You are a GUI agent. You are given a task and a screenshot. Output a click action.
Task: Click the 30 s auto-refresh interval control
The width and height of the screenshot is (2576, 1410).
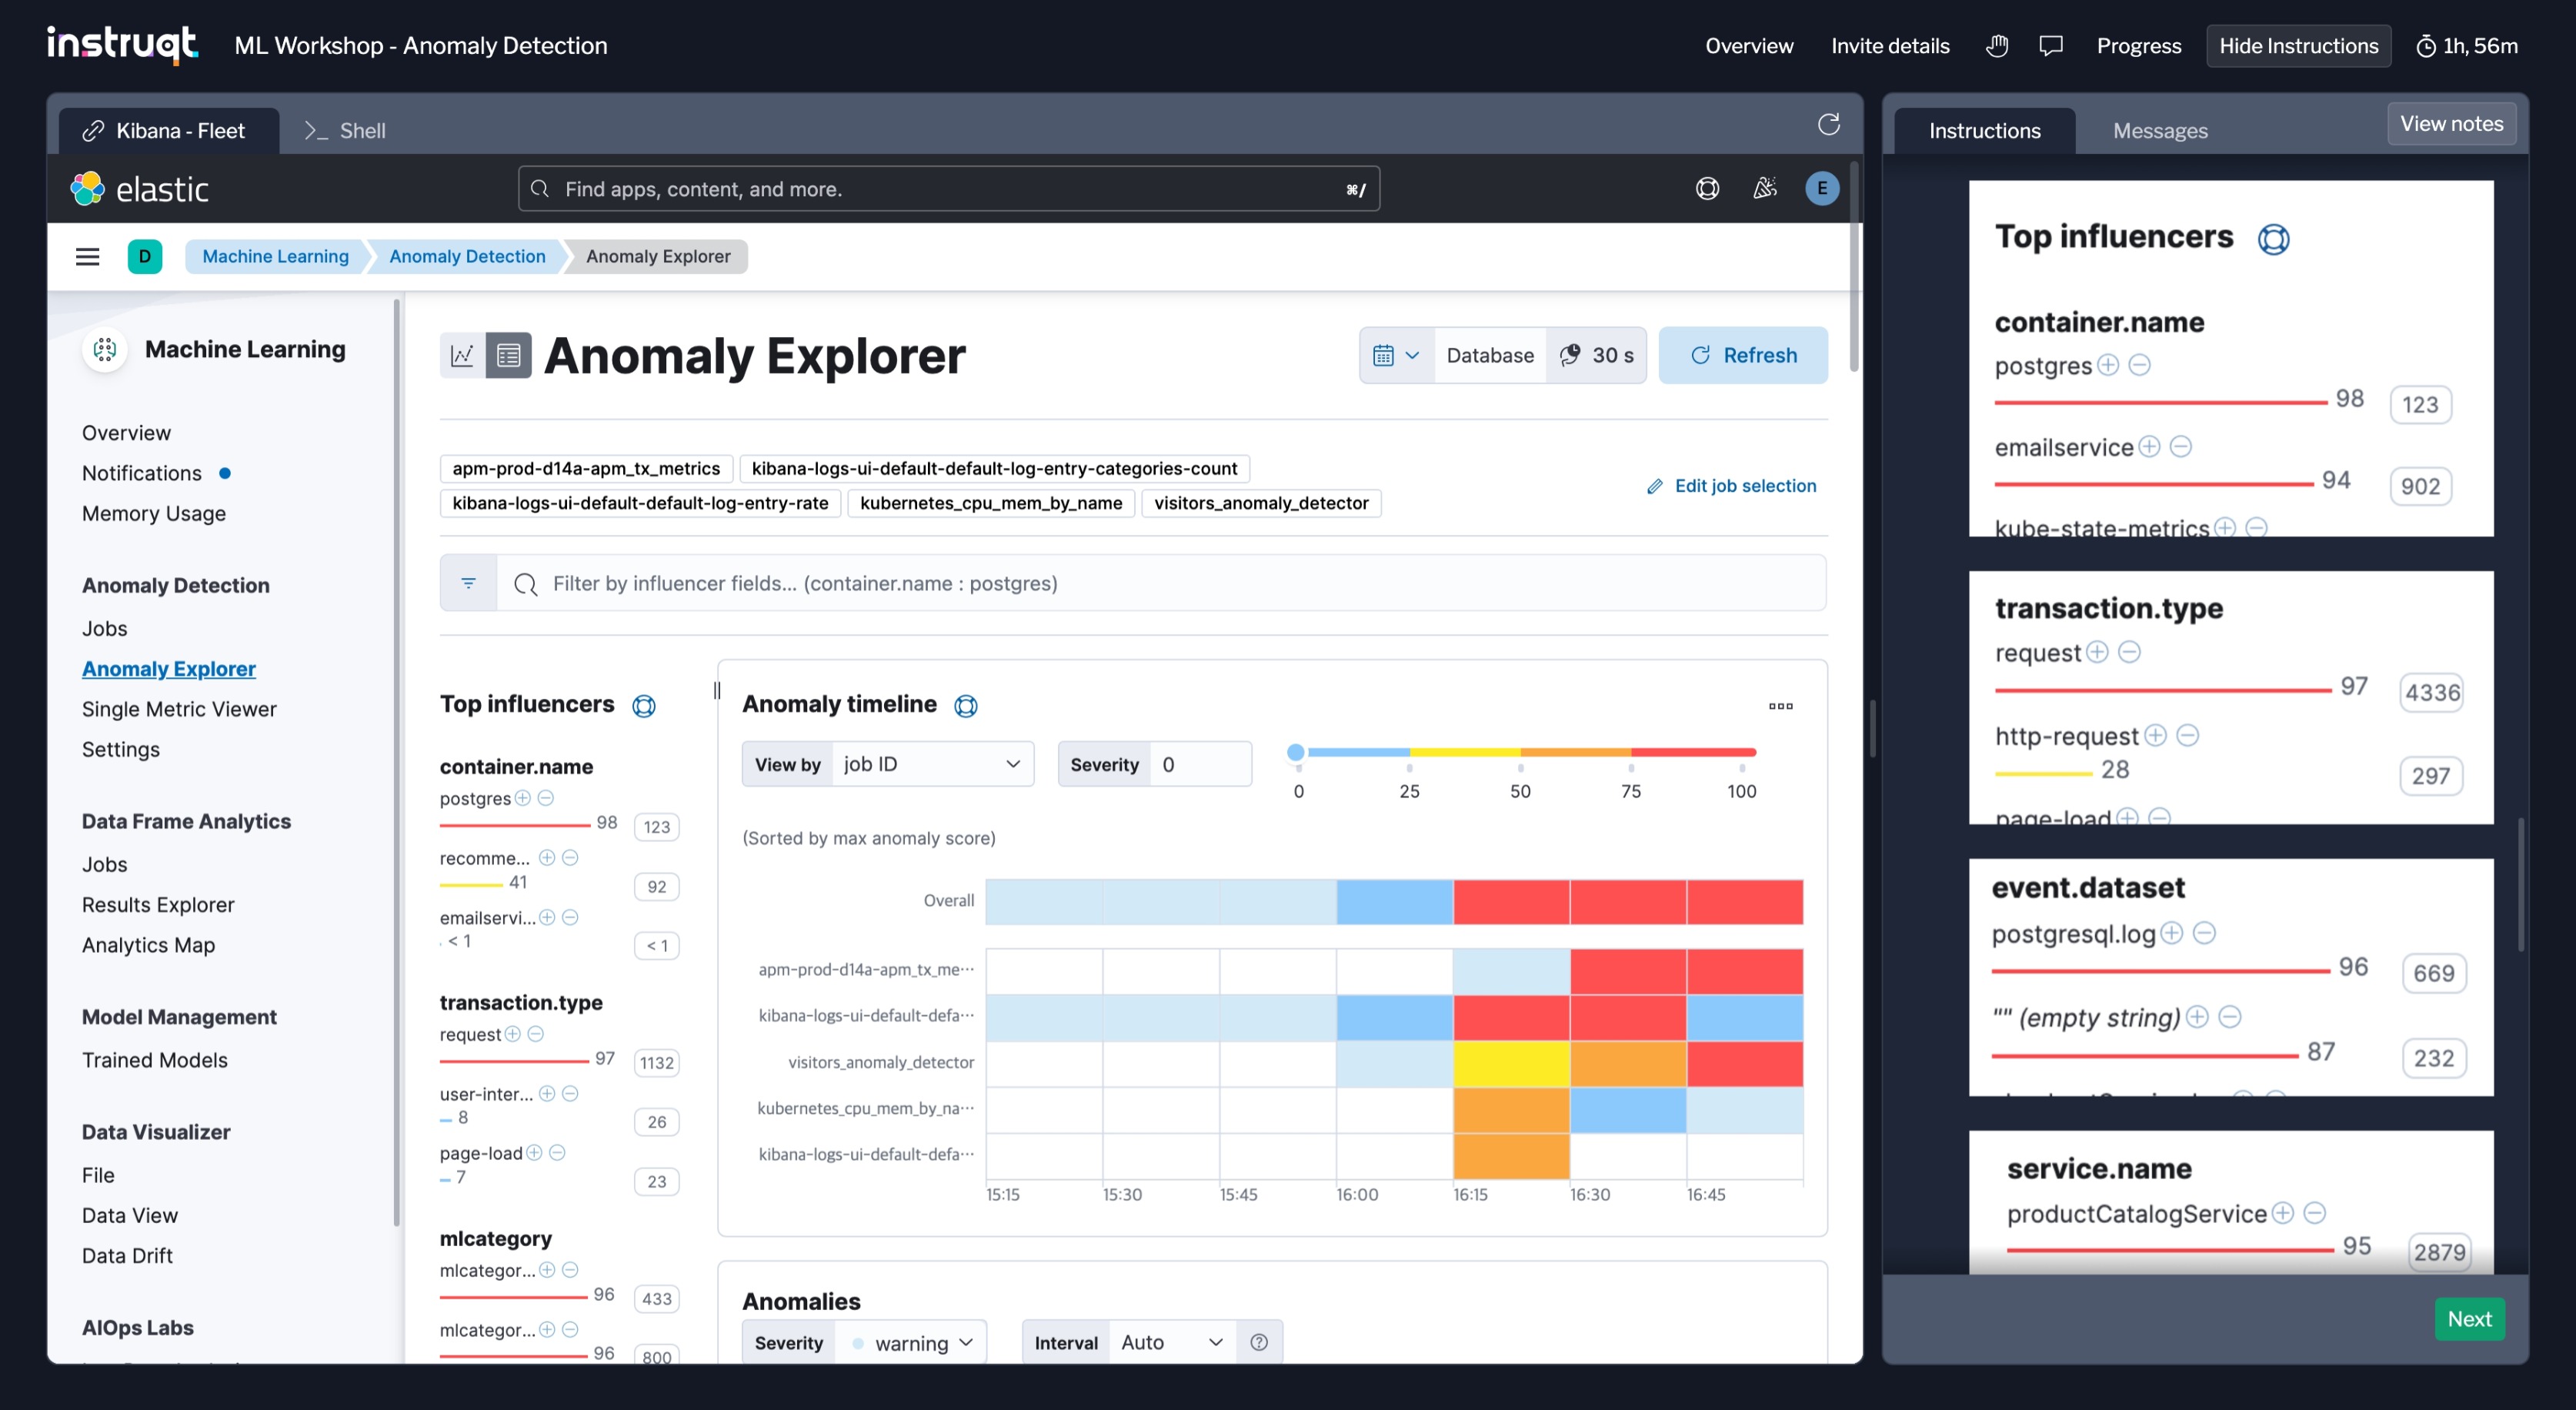point(1596,355)
